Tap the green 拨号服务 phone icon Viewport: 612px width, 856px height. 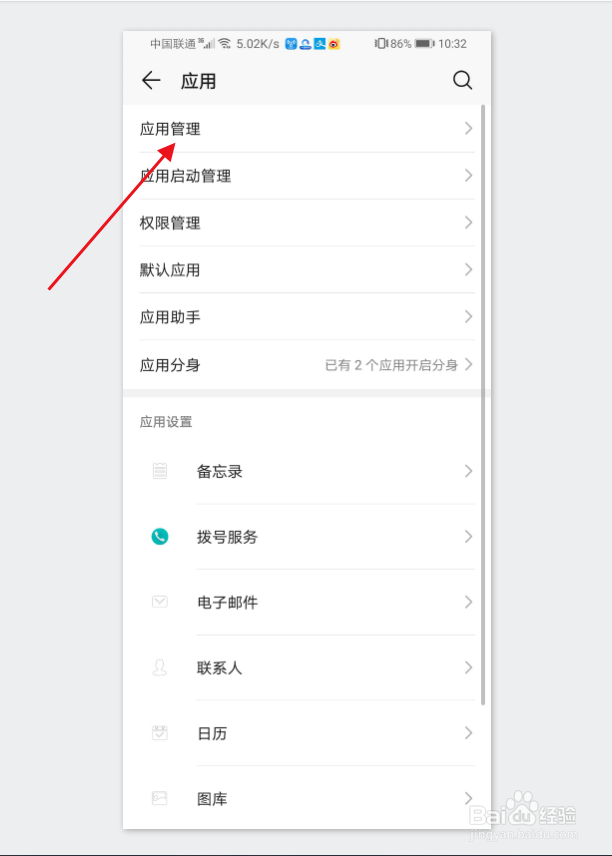click(x=159, y=537)
